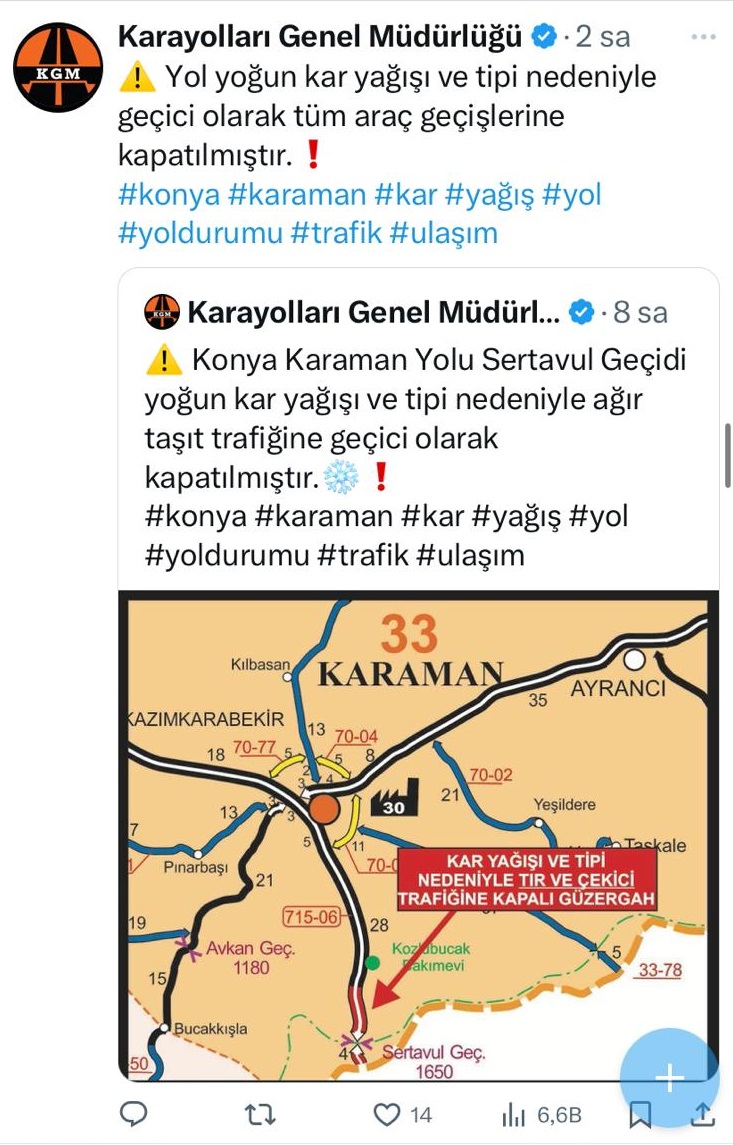This screenshot has width=733, height=1145.
Task: Open three-dot more options menu
Action: pyautogui.click(x=703, y=37)
